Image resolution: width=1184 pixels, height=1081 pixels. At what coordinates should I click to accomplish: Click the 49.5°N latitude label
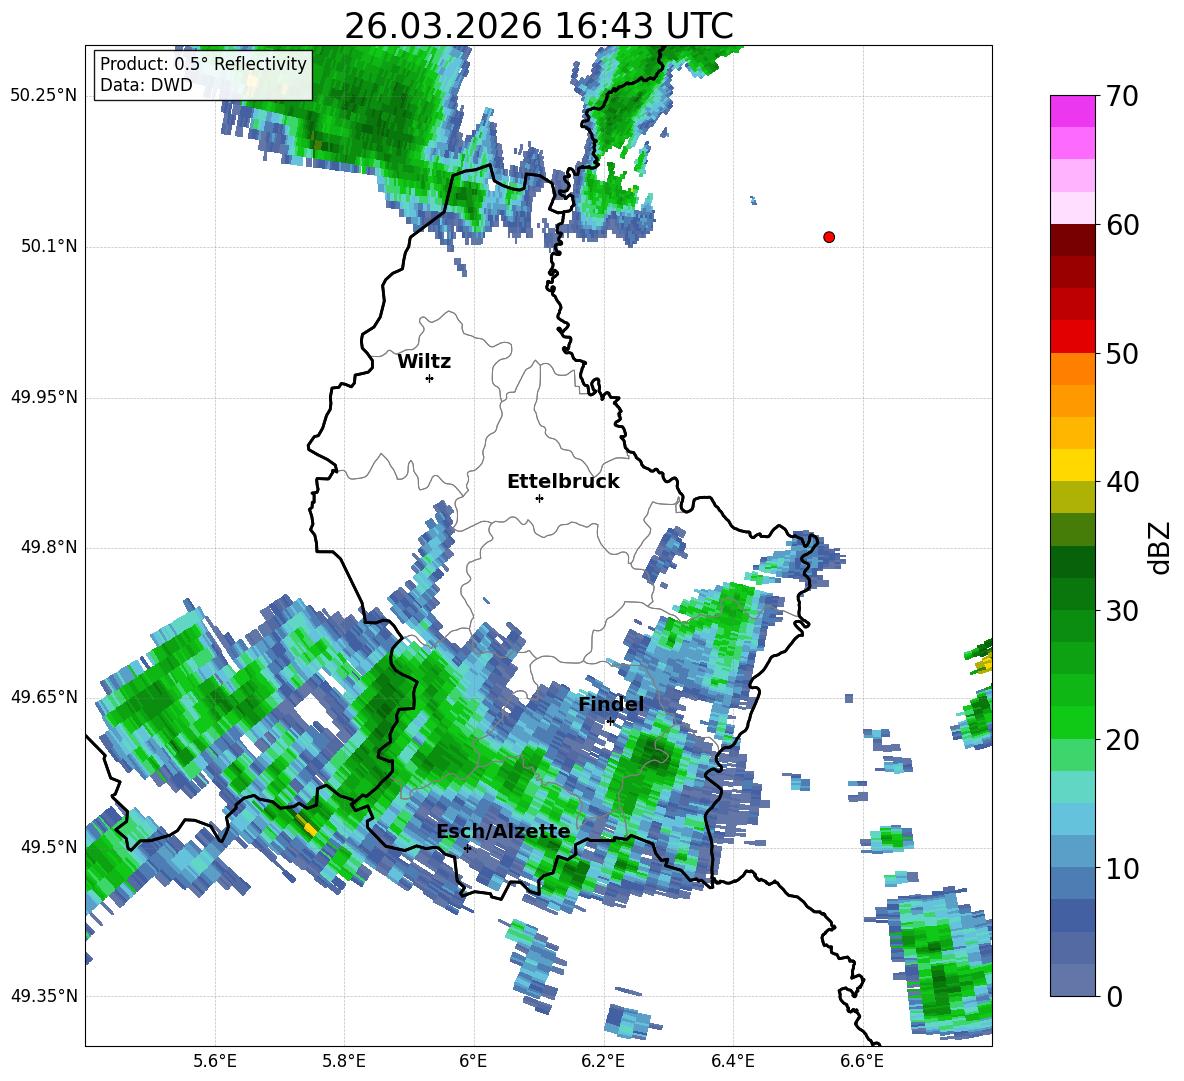click(x=48, y=846)
